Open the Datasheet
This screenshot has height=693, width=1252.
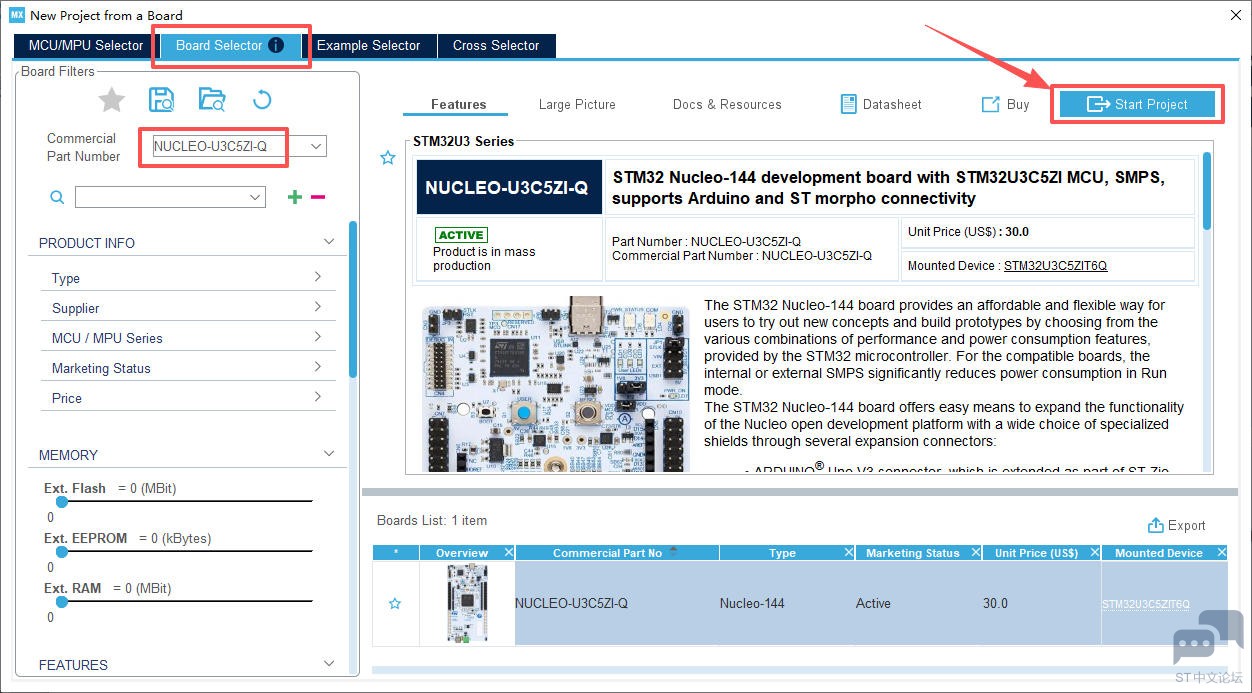click(881, 104)
